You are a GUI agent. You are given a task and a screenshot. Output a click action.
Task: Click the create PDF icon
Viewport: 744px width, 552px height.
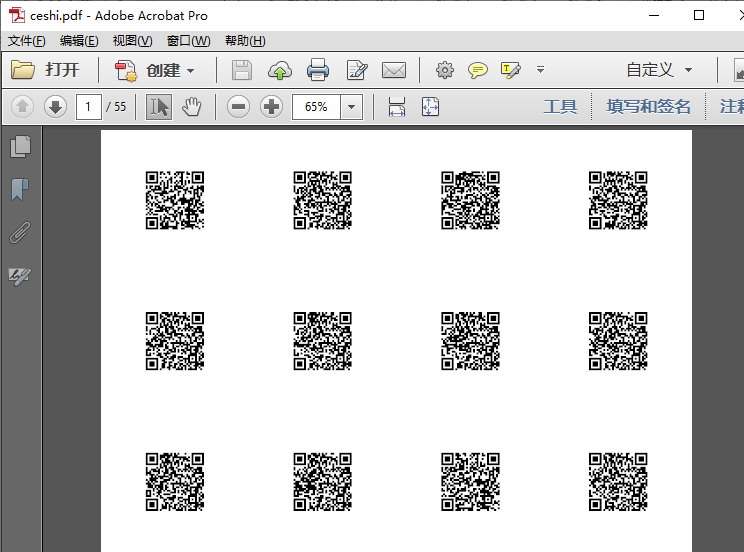coord(126,70)
